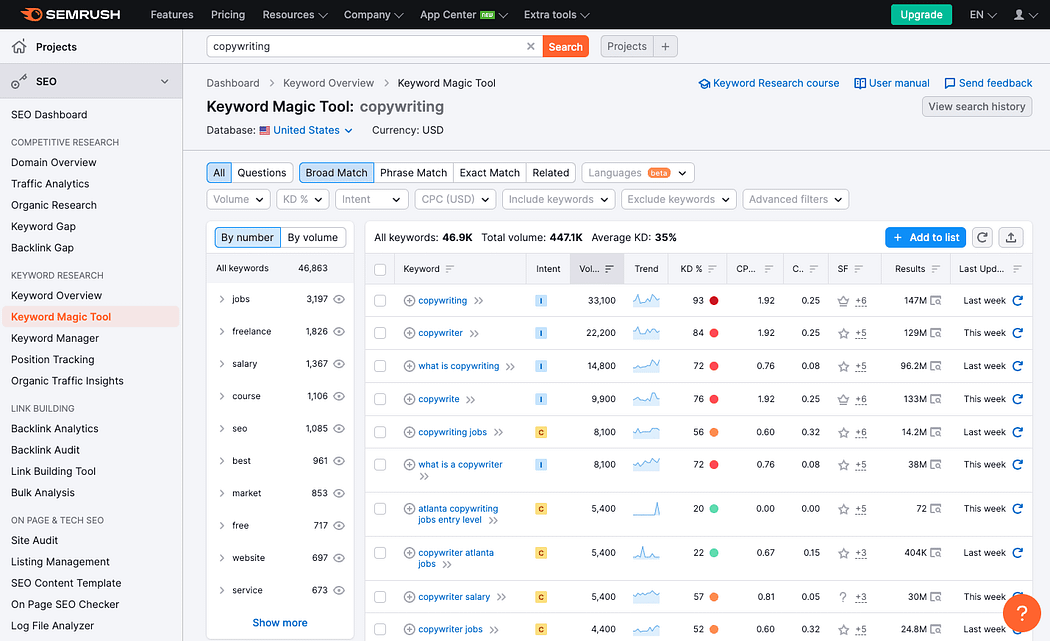
Task: Refresh the copywriting keyword row data
Action: pyautogui.click(x=1018, y=301)
